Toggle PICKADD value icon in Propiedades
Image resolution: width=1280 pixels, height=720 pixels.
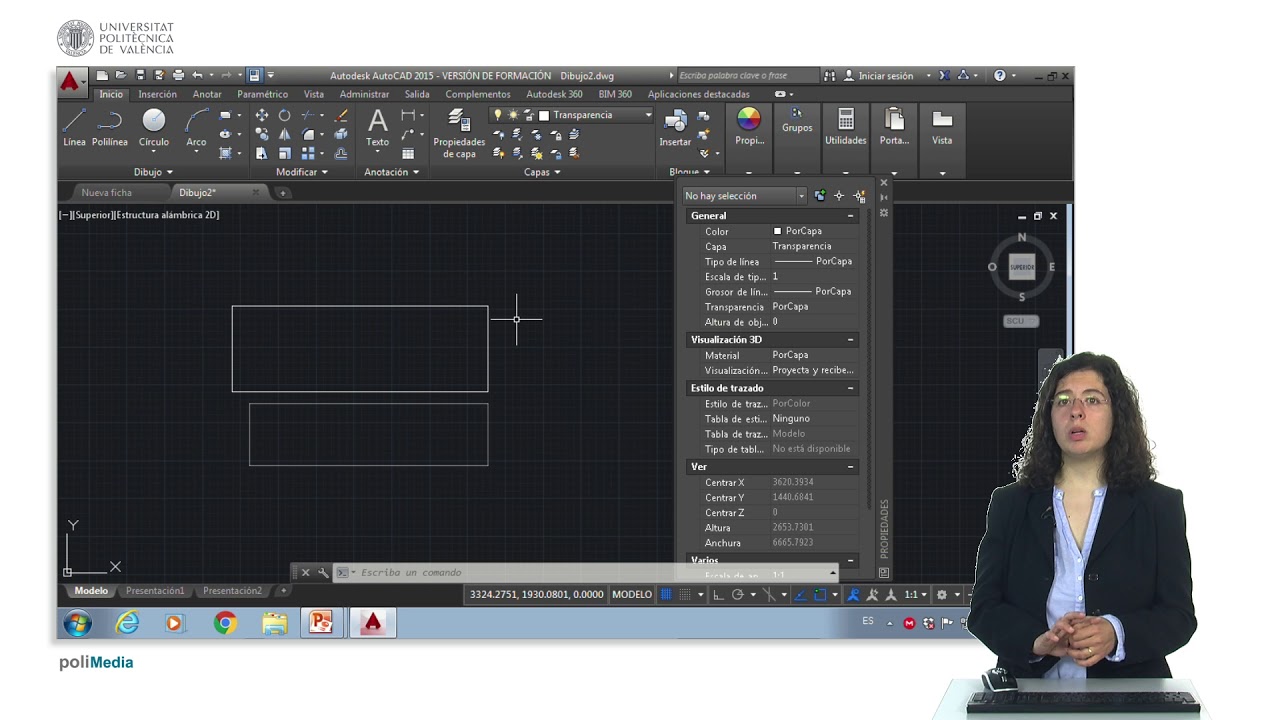point(820,196)
